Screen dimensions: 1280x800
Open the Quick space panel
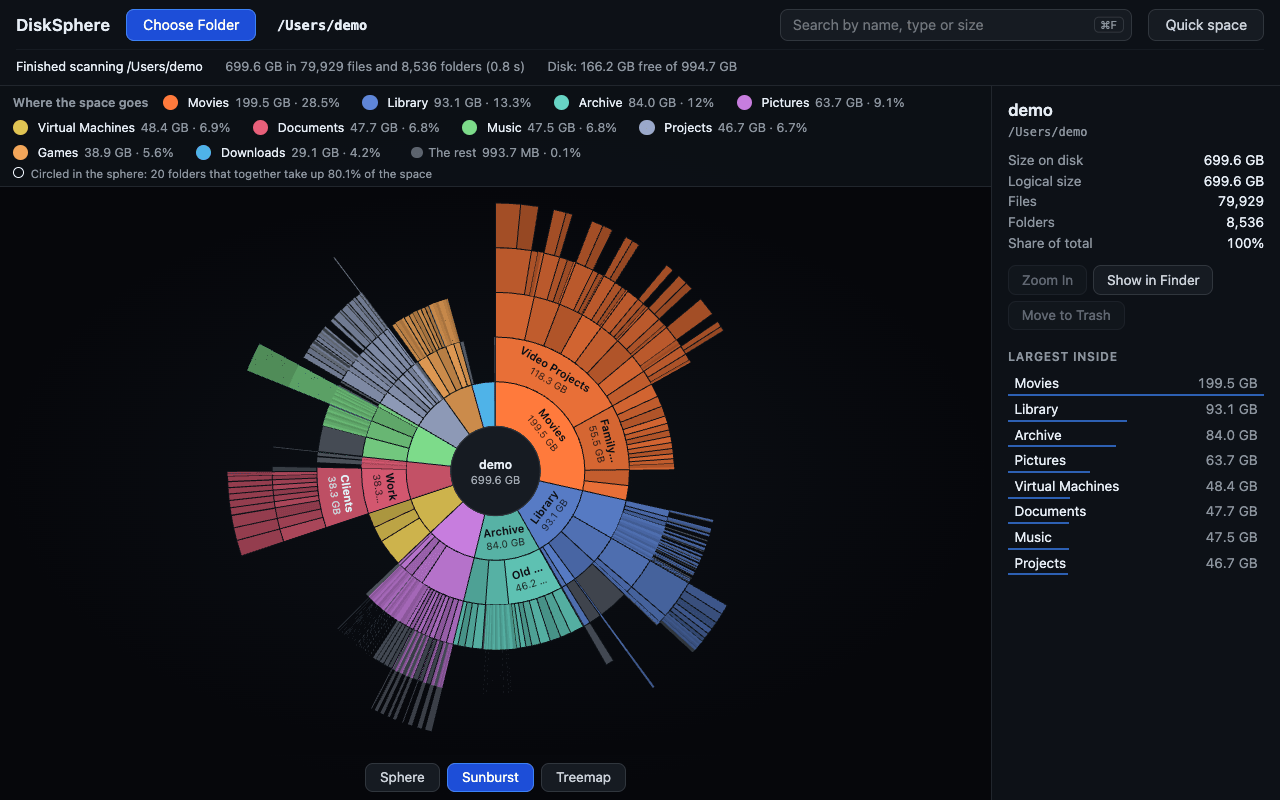pyautogui.click(x=1206, y=25)
